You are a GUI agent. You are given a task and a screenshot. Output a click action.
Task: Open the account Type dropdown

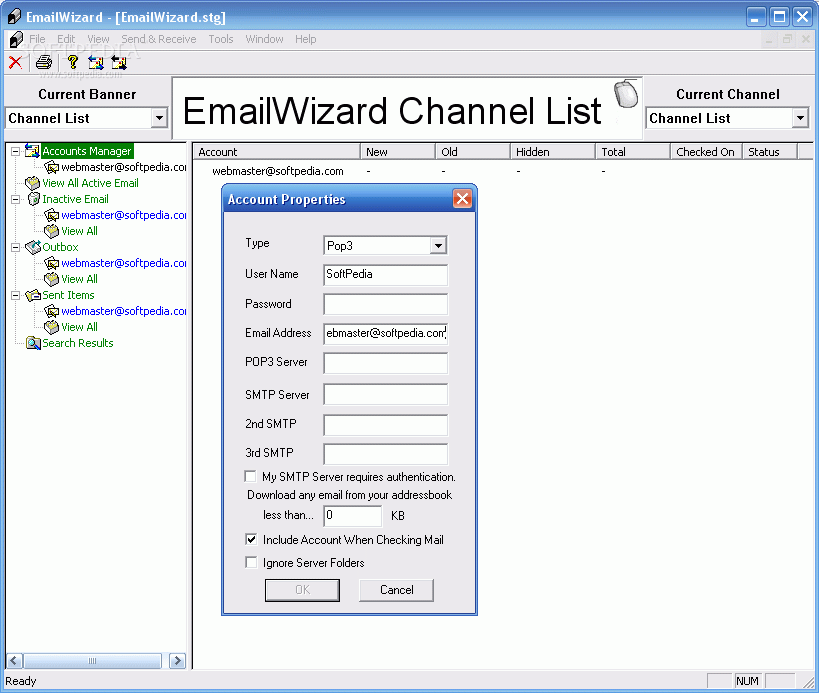(x=438, y=245)
